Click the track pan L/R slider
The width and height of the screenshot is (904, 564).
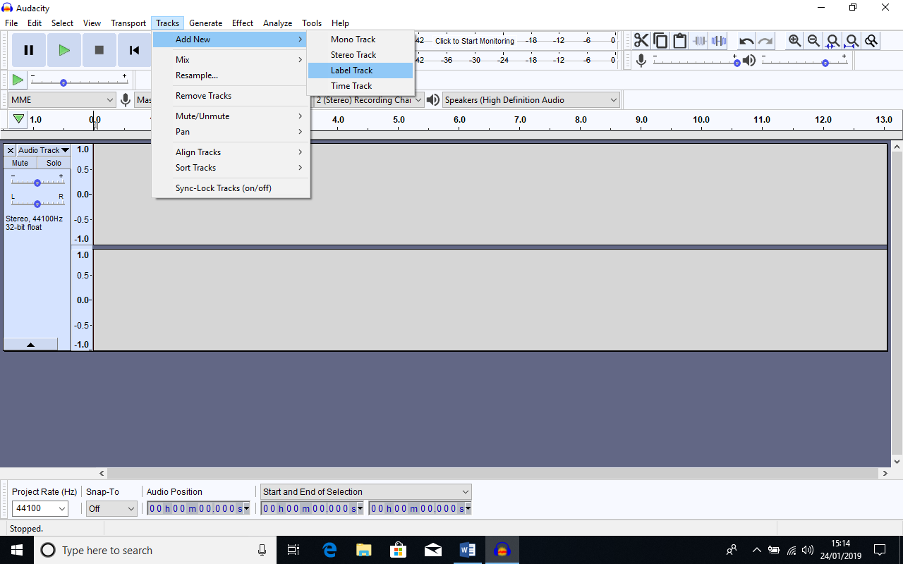point(37,203)
